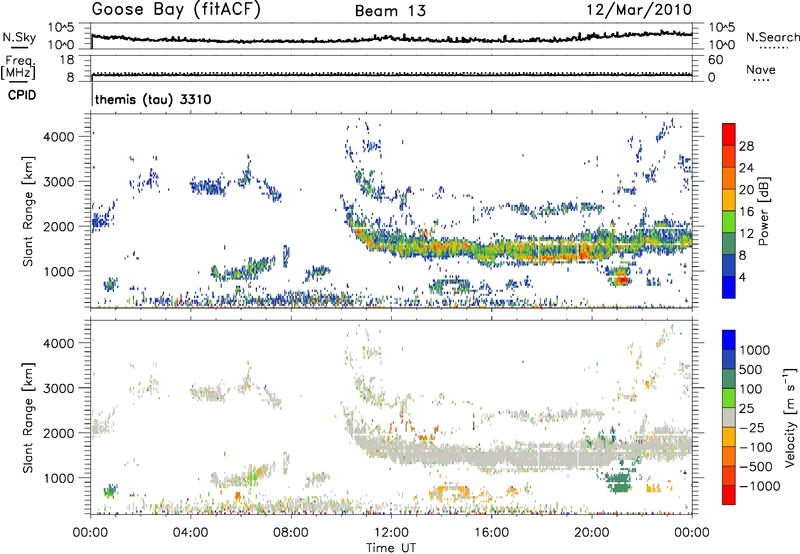Click the "Velocity [m s-1]" colorbar title
This screenshot has height=554, width=800.
pyautogui.click(x=790, y=417)
